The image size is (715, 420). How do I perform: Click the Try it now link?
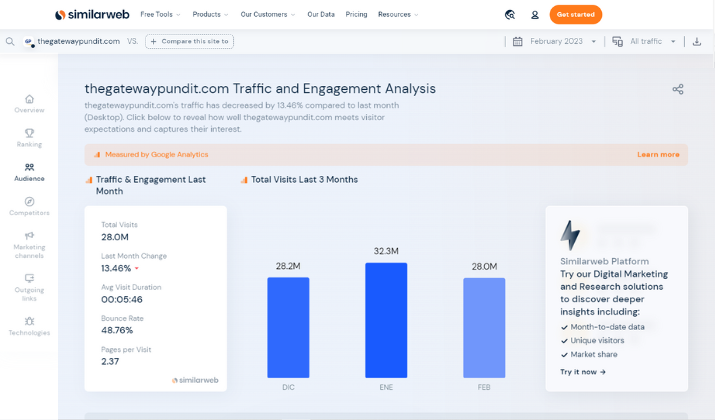[583, 372]
